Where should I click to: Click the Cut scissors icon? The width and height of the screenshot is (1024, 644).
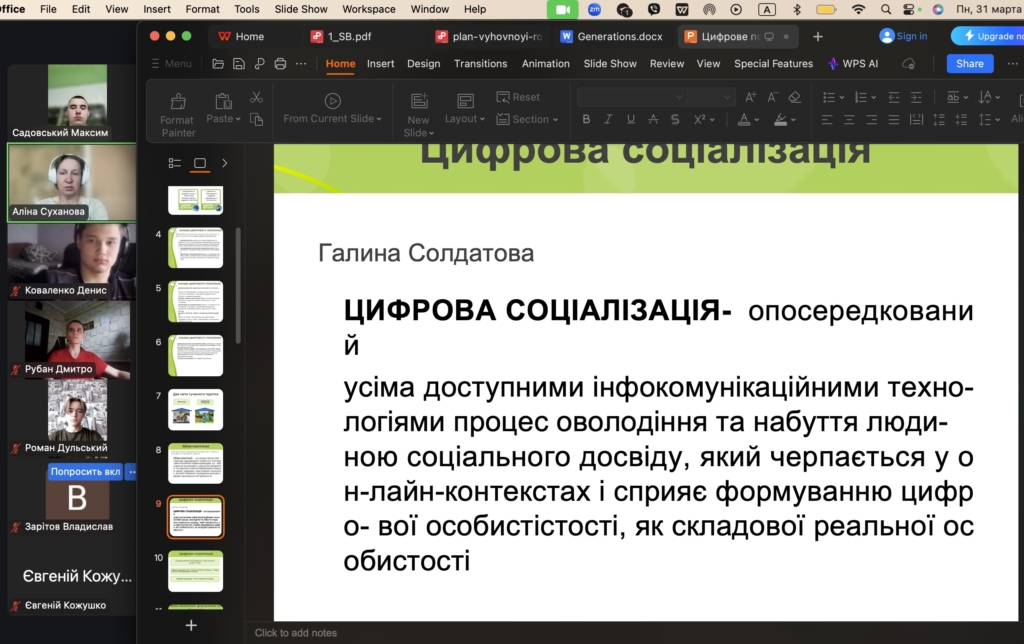coord(256,97)
